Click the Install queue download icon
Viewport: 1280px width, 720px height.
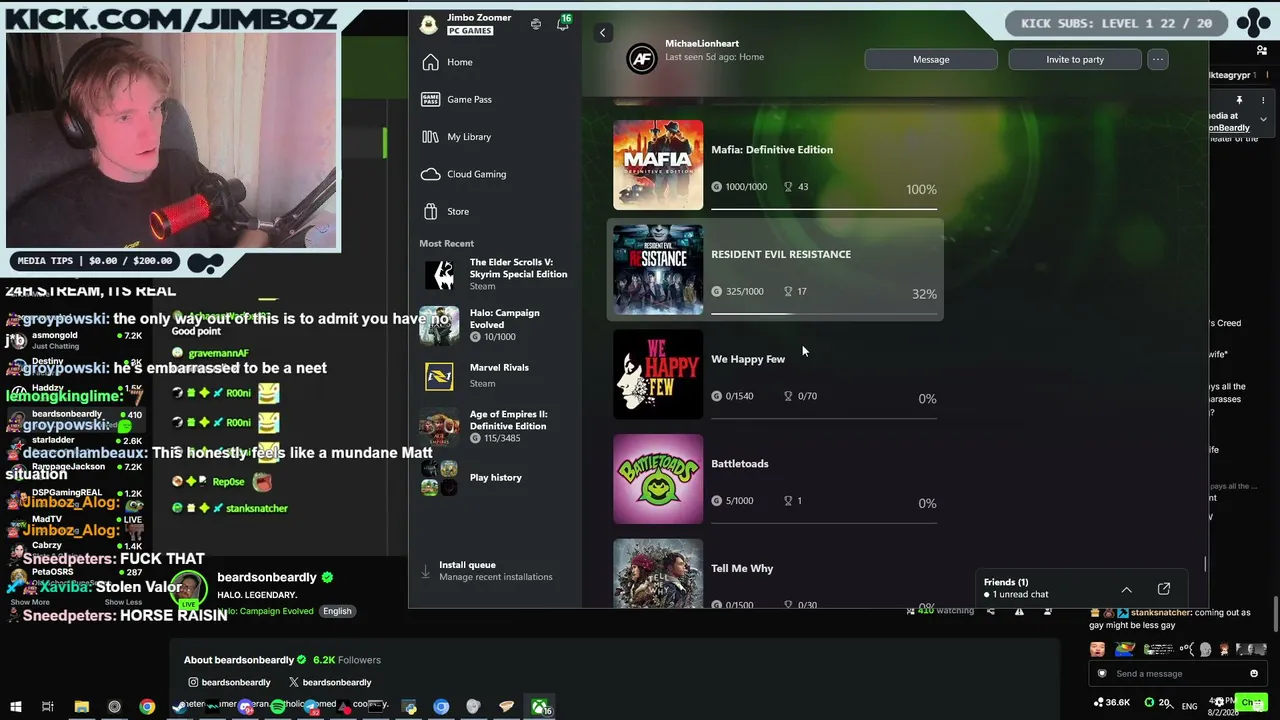click(x=426, y=571)
